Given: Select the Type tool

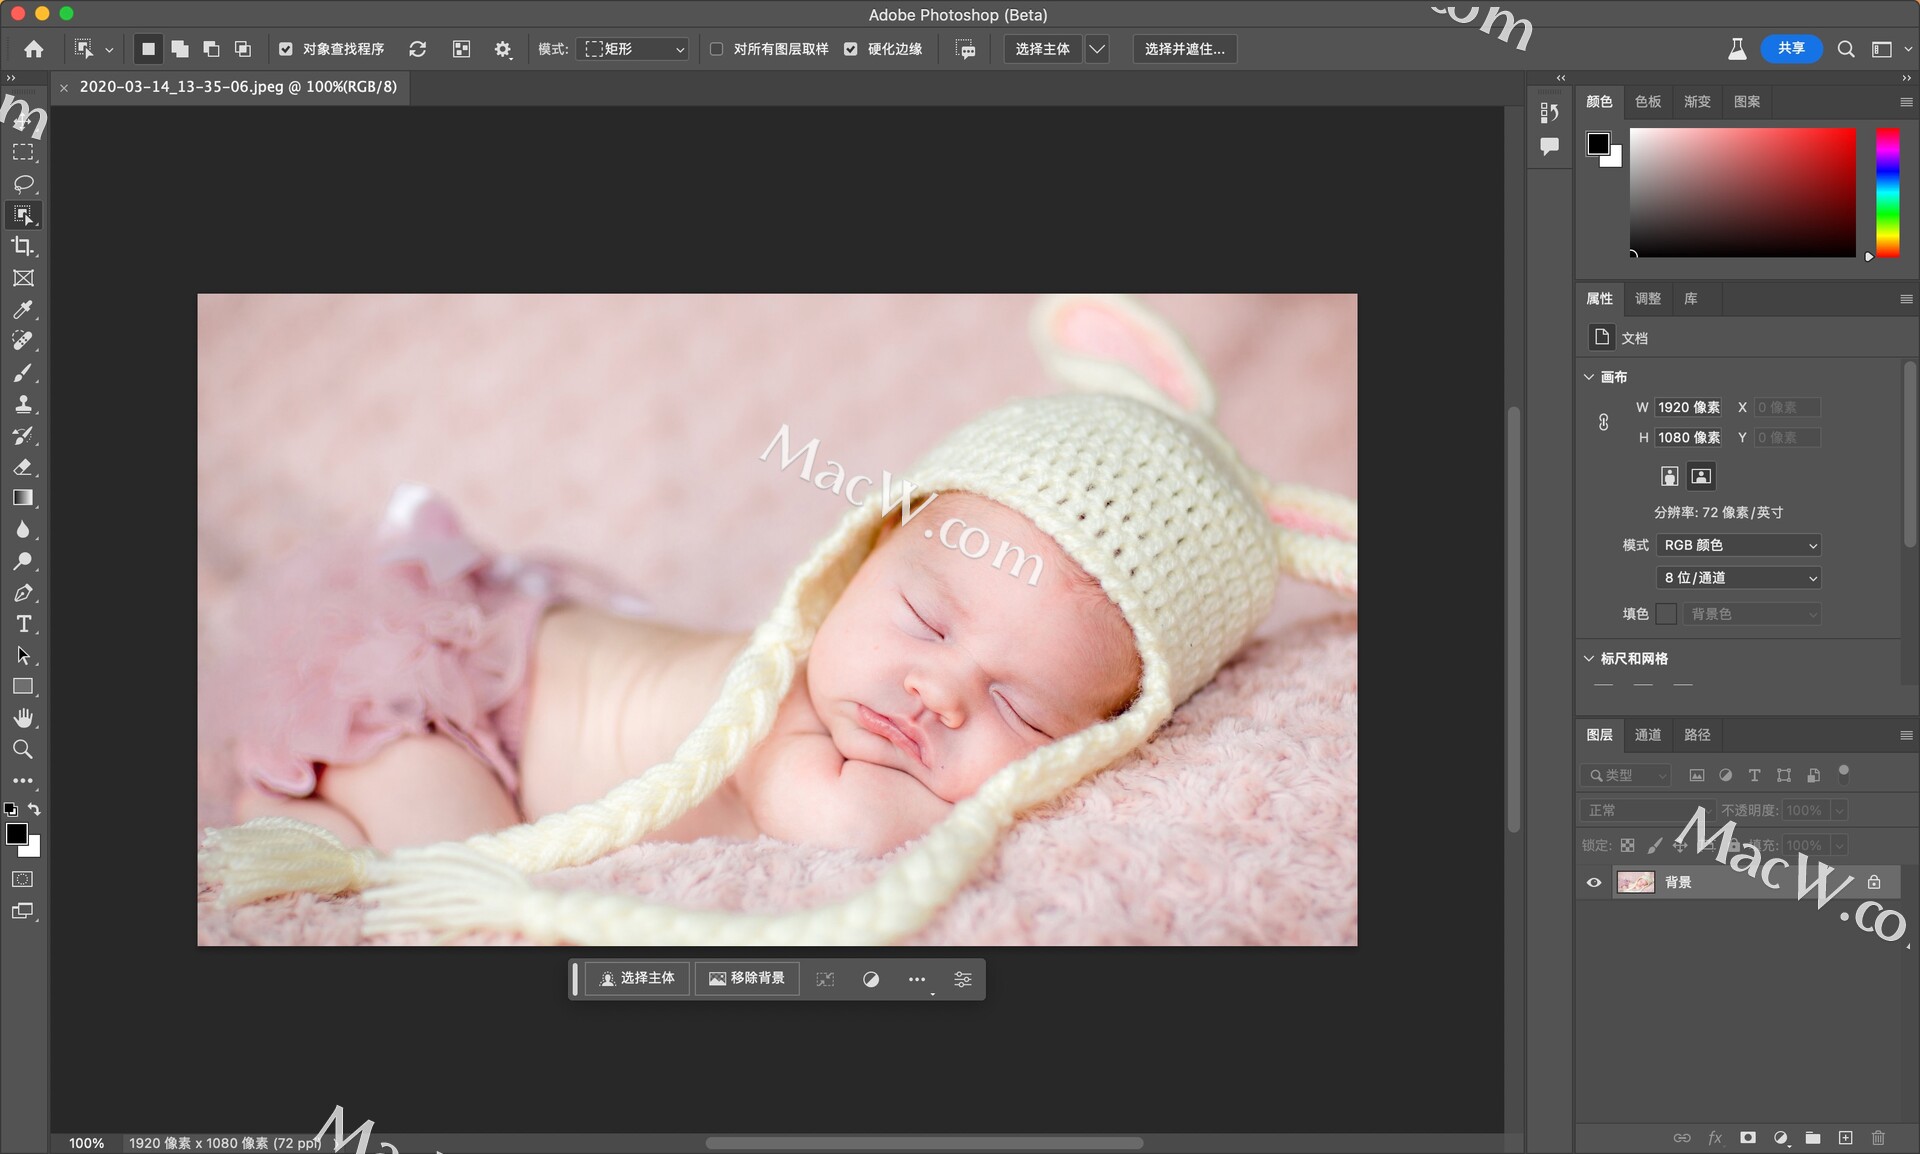Looking at the screenshot, I should [x=24, y=624].
